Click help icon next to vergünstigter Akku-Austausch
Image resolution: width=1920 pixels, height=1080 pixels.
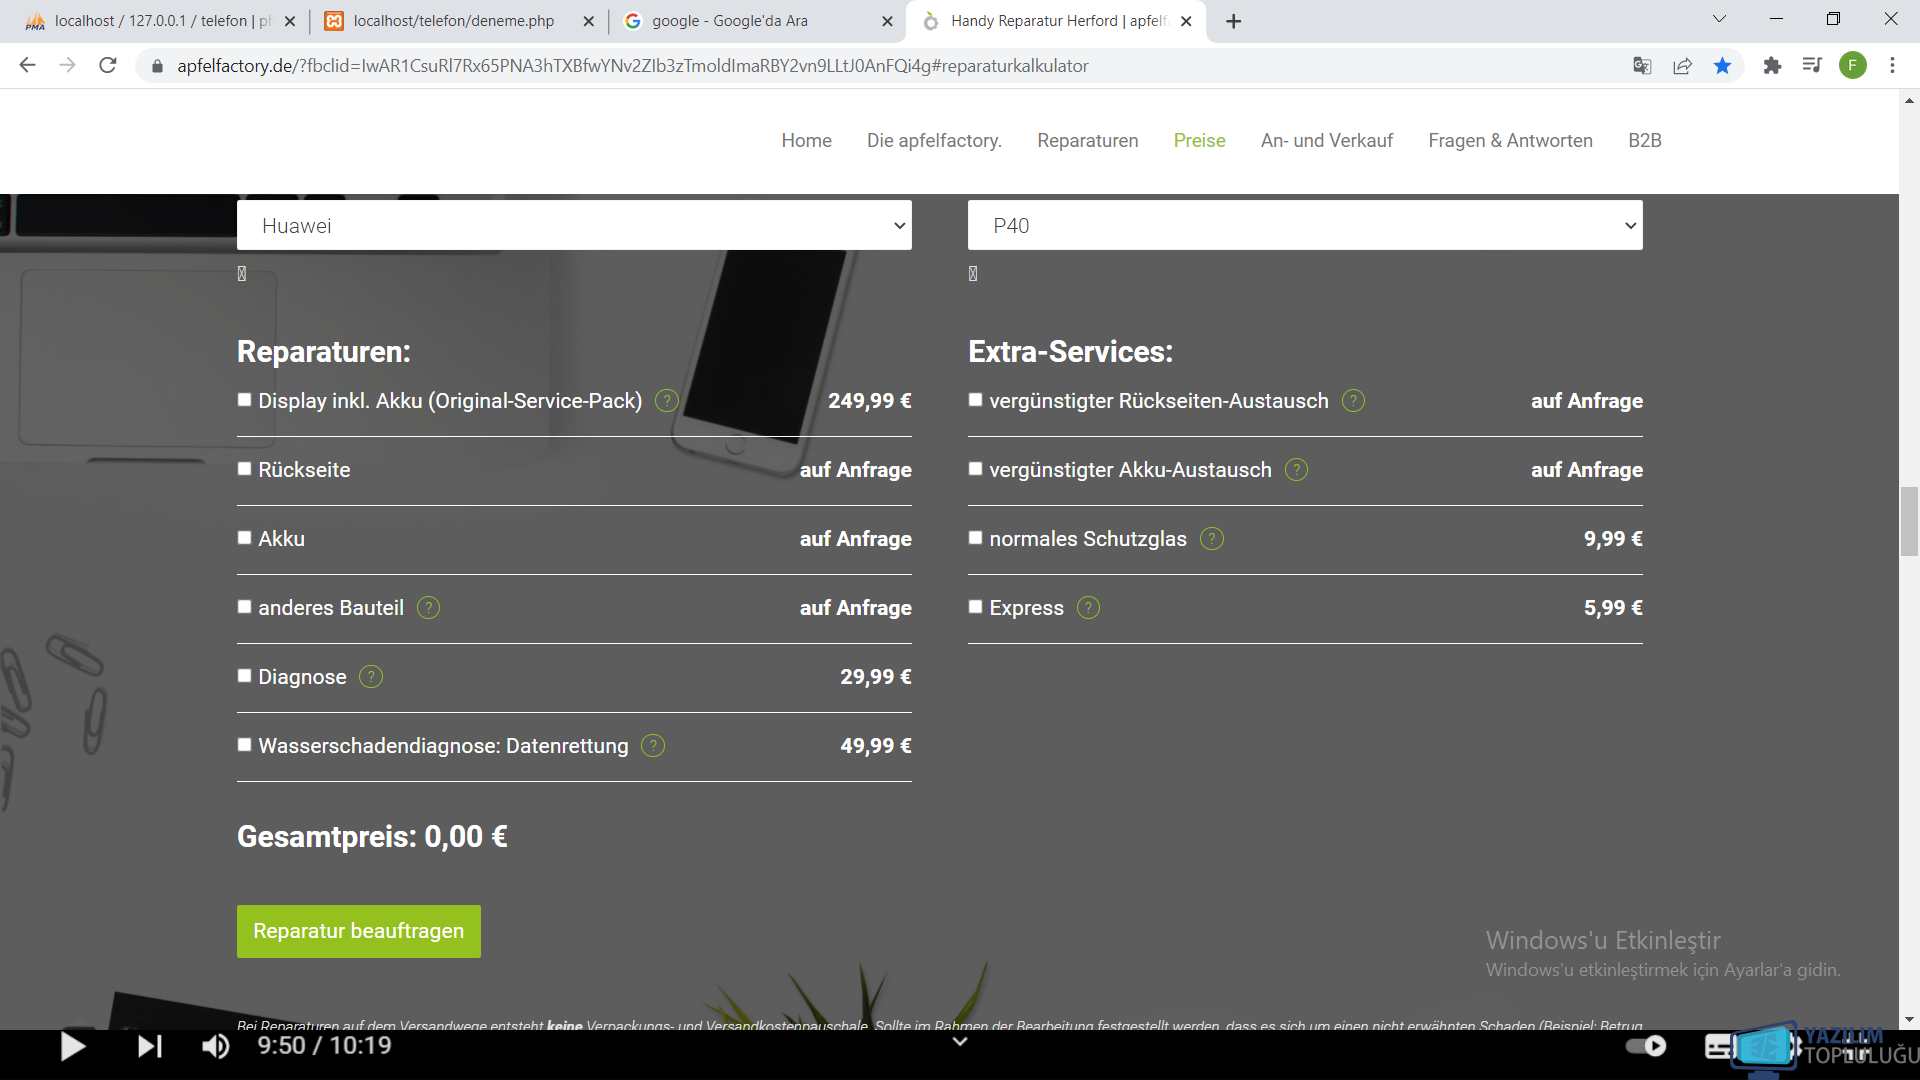(1296, 470)
